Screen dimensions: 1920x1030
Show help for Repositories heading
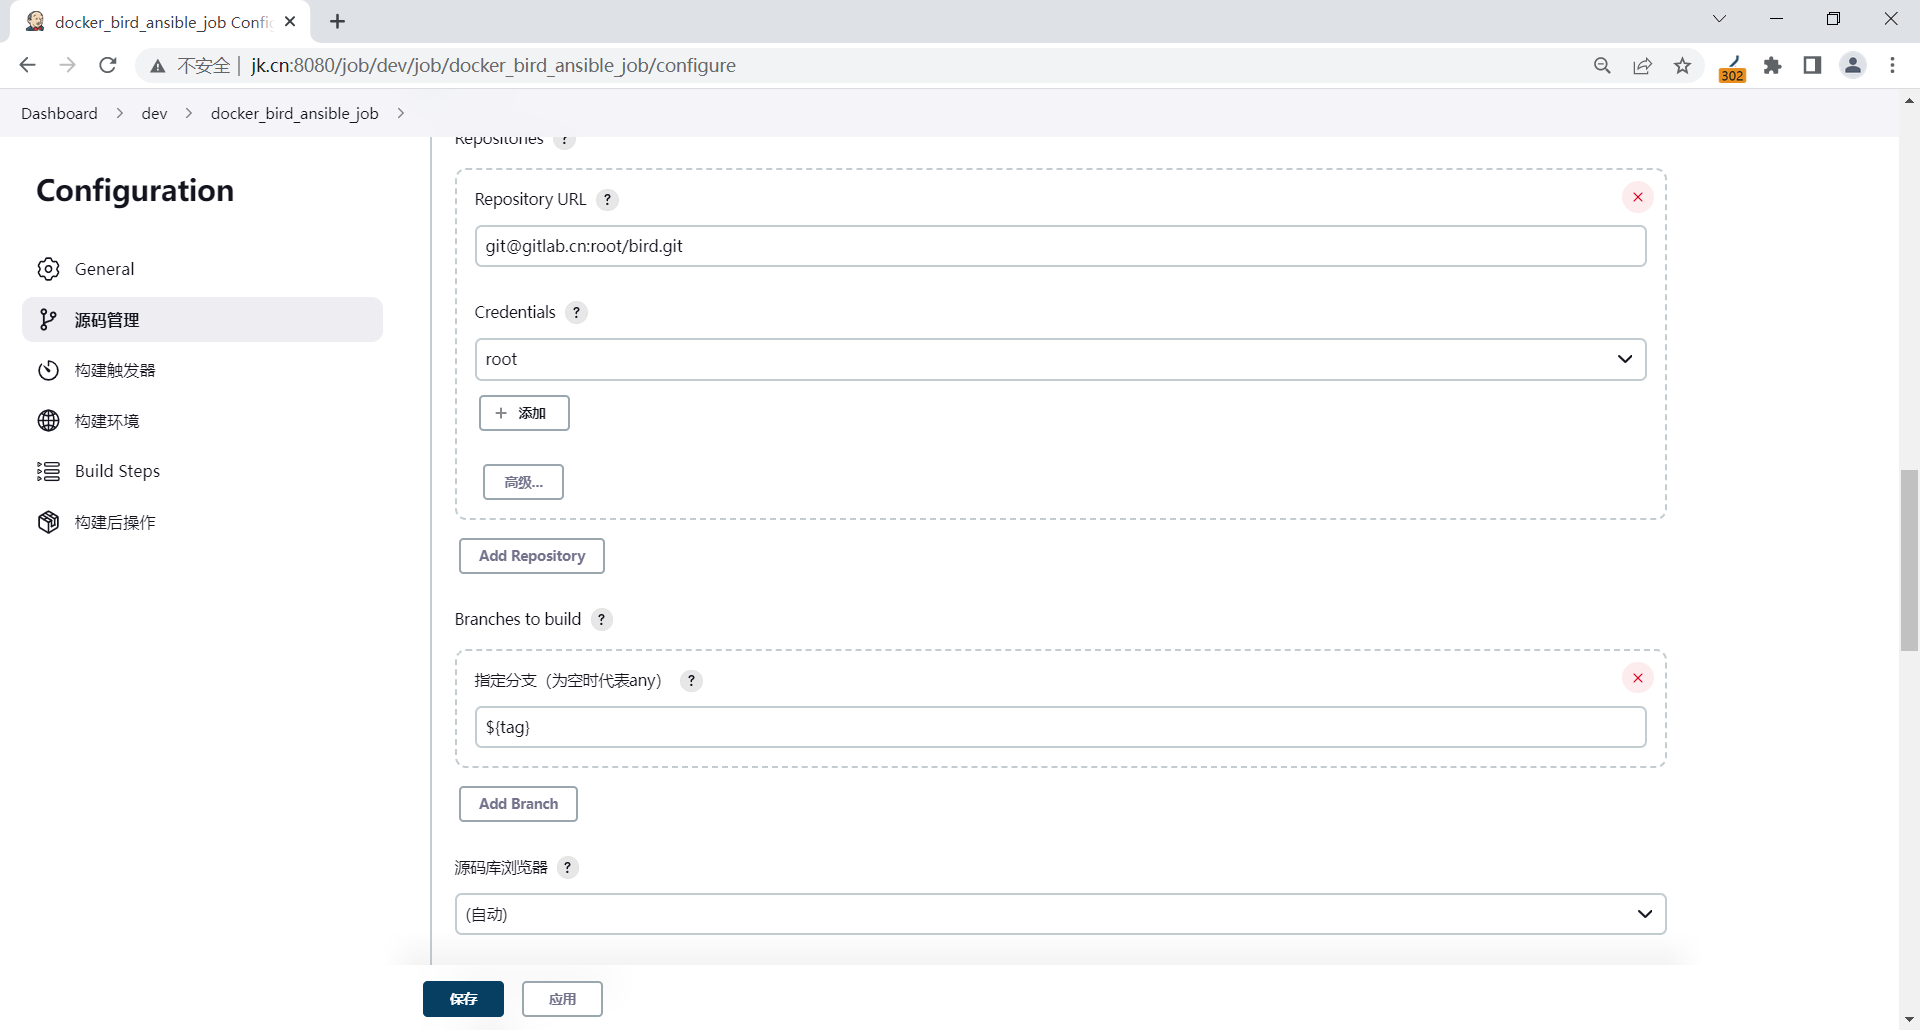tap(565, 140)
